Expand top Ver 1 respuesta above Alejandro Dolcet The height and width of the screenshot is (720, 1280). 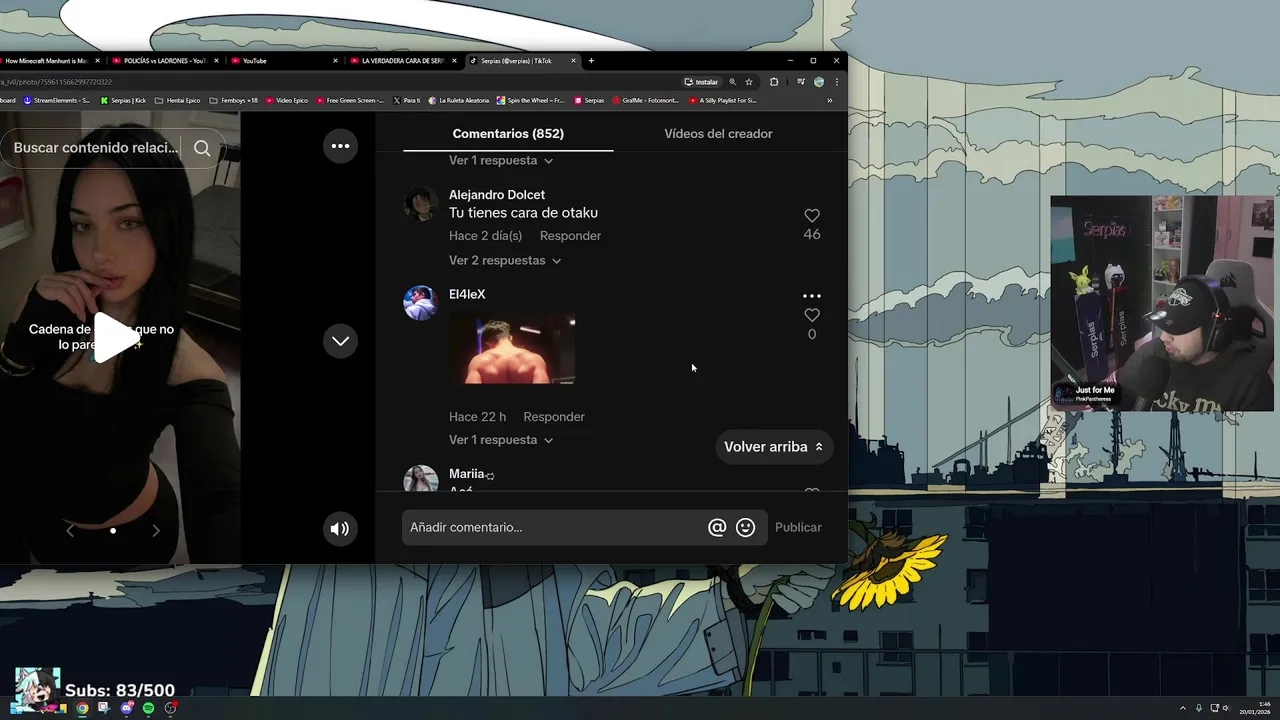(501, 161)
